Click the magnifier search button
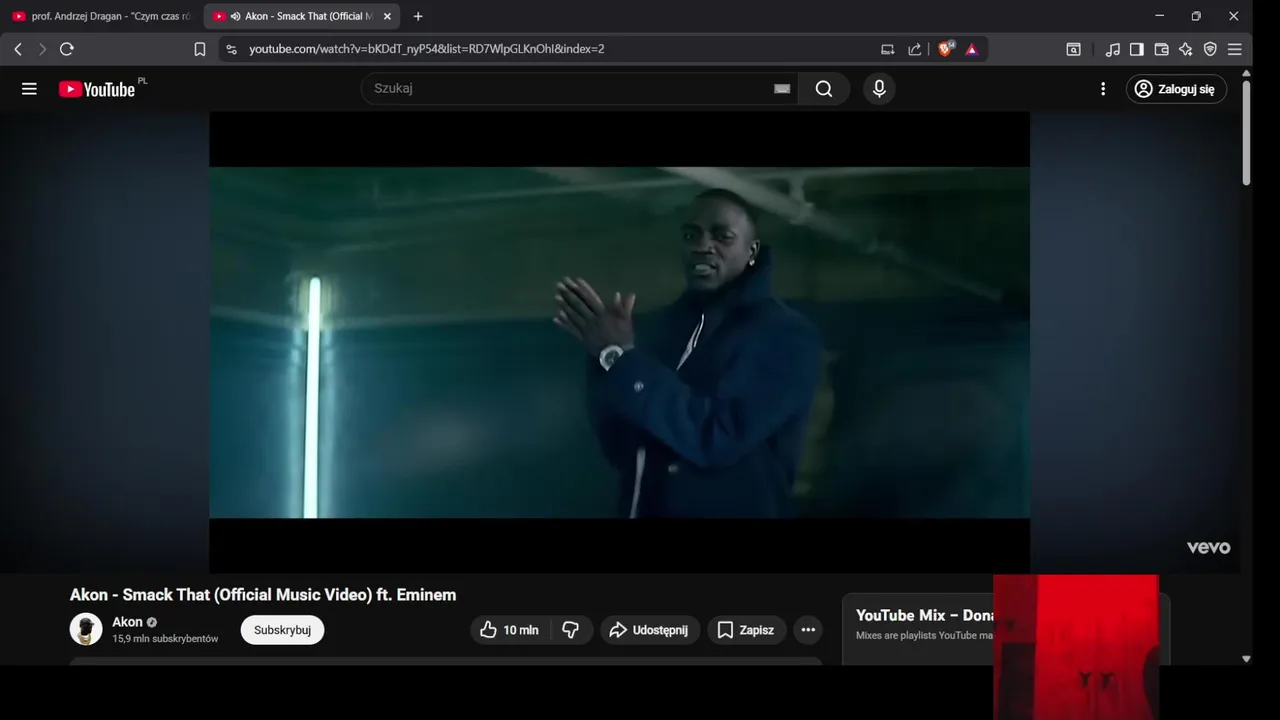The image size is (1280, 720). click(824, 88)
